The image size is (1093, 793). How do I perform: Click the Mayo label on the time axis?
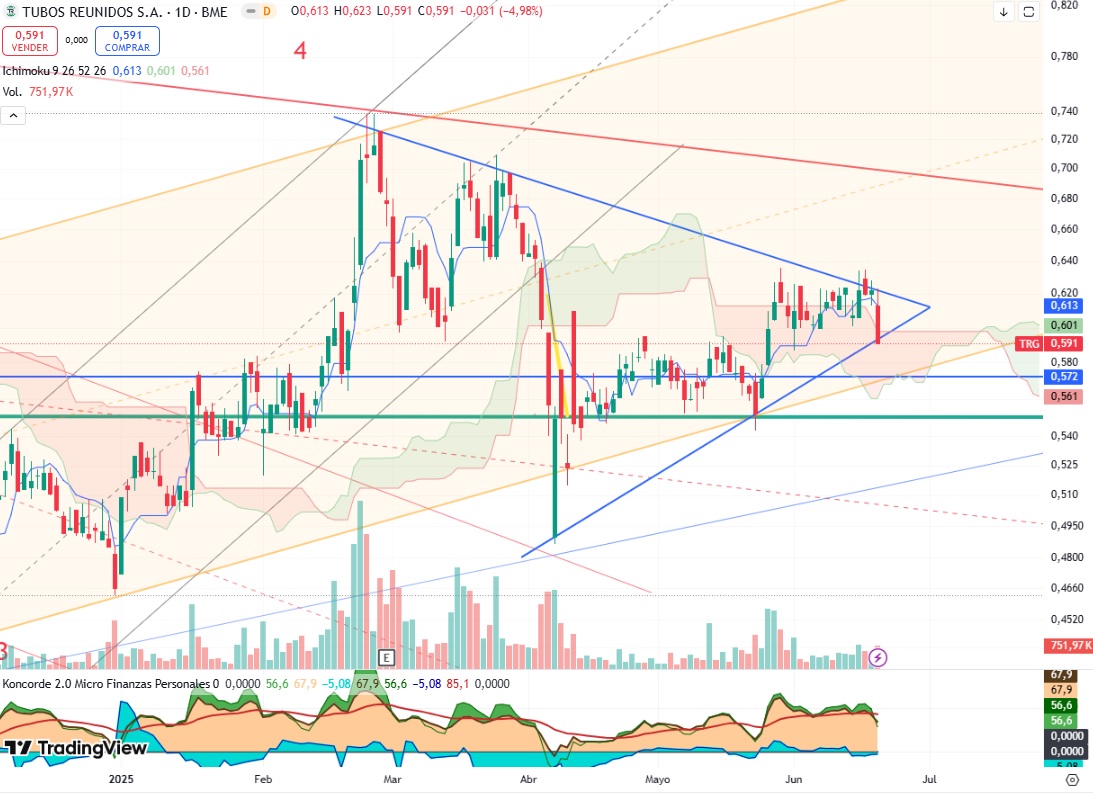tap(657, 779)
